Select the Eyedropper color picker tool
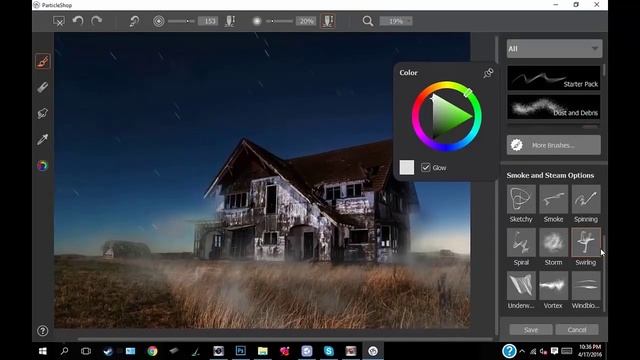640x360 pixels. 42,139
